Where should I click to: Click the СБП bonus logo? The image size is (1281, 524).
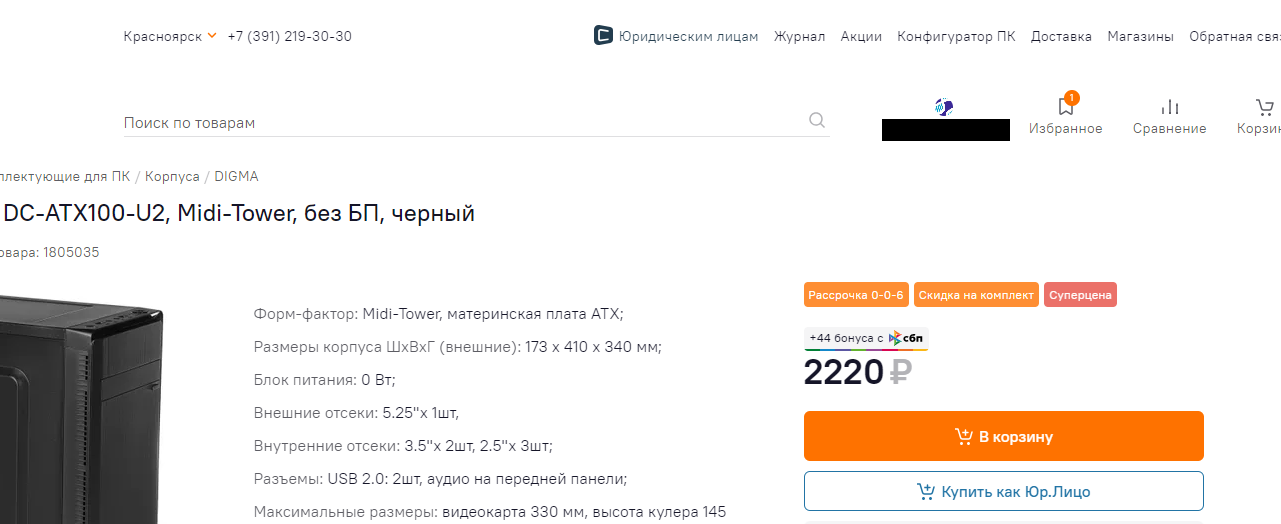[906, 338]
